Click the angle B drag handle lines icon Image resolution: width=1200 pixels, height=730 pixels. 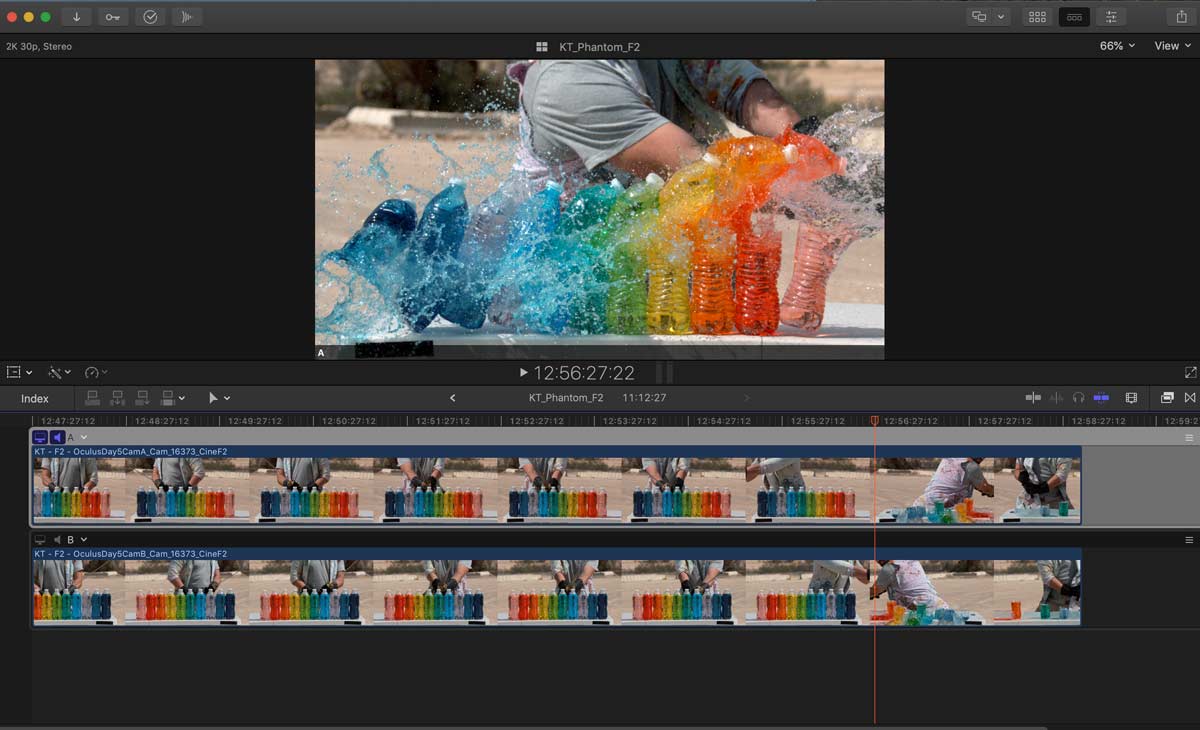click(x=1189, y=540)
